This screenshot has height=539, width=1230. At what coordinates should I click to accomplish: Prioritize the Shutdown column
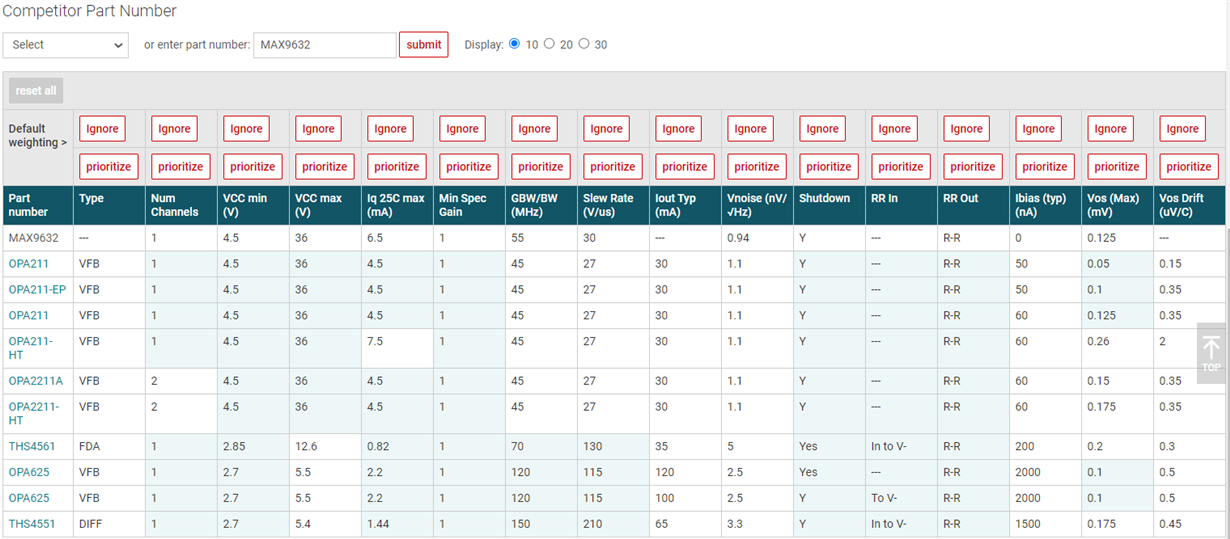click(828, 167)
